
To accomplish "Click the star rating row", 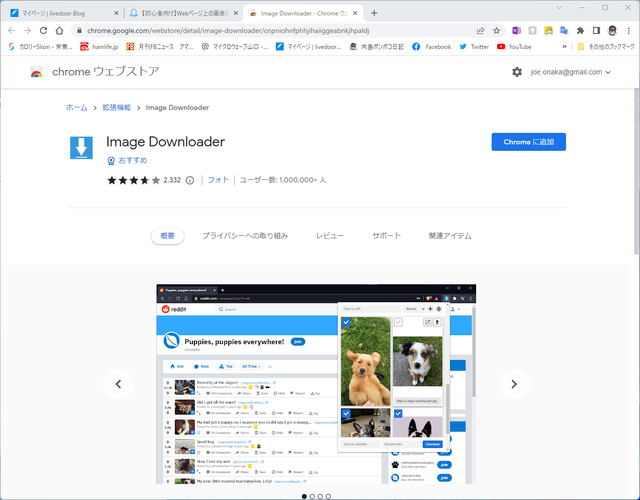I will coord(133,180).
